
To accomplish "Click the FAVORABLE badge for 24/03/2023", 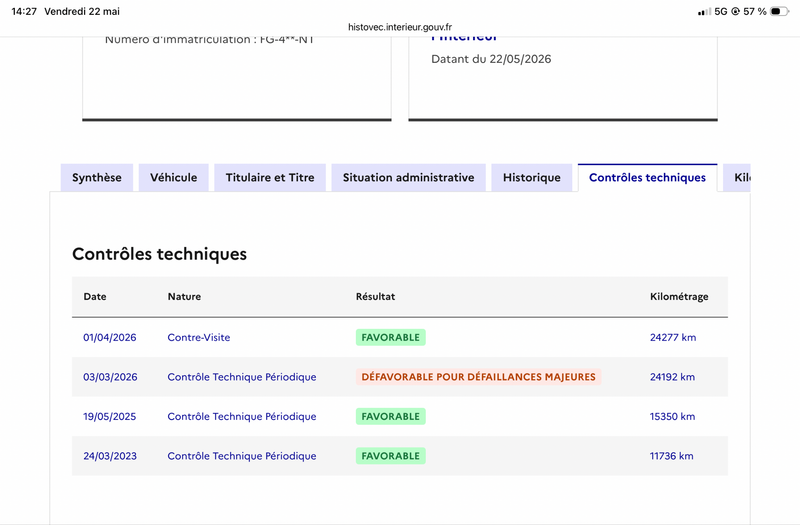I will pyautogui.click(x=391, y=456).
